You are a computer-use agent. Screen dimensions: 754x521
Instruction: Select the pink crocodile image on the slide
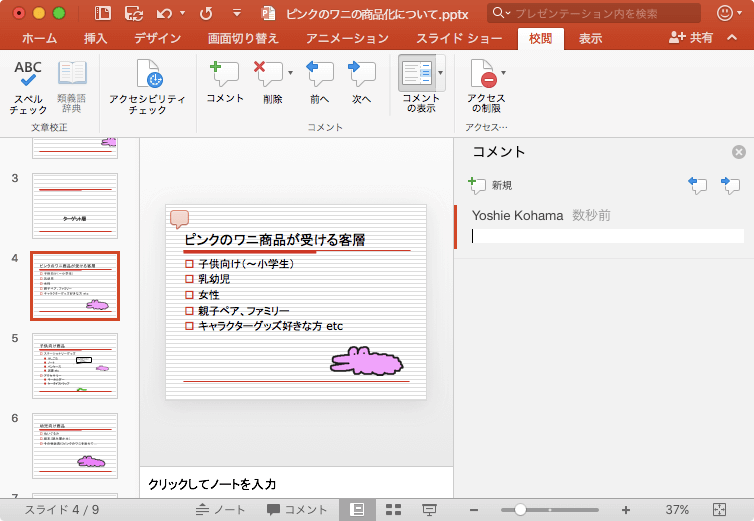coord(366,361)
